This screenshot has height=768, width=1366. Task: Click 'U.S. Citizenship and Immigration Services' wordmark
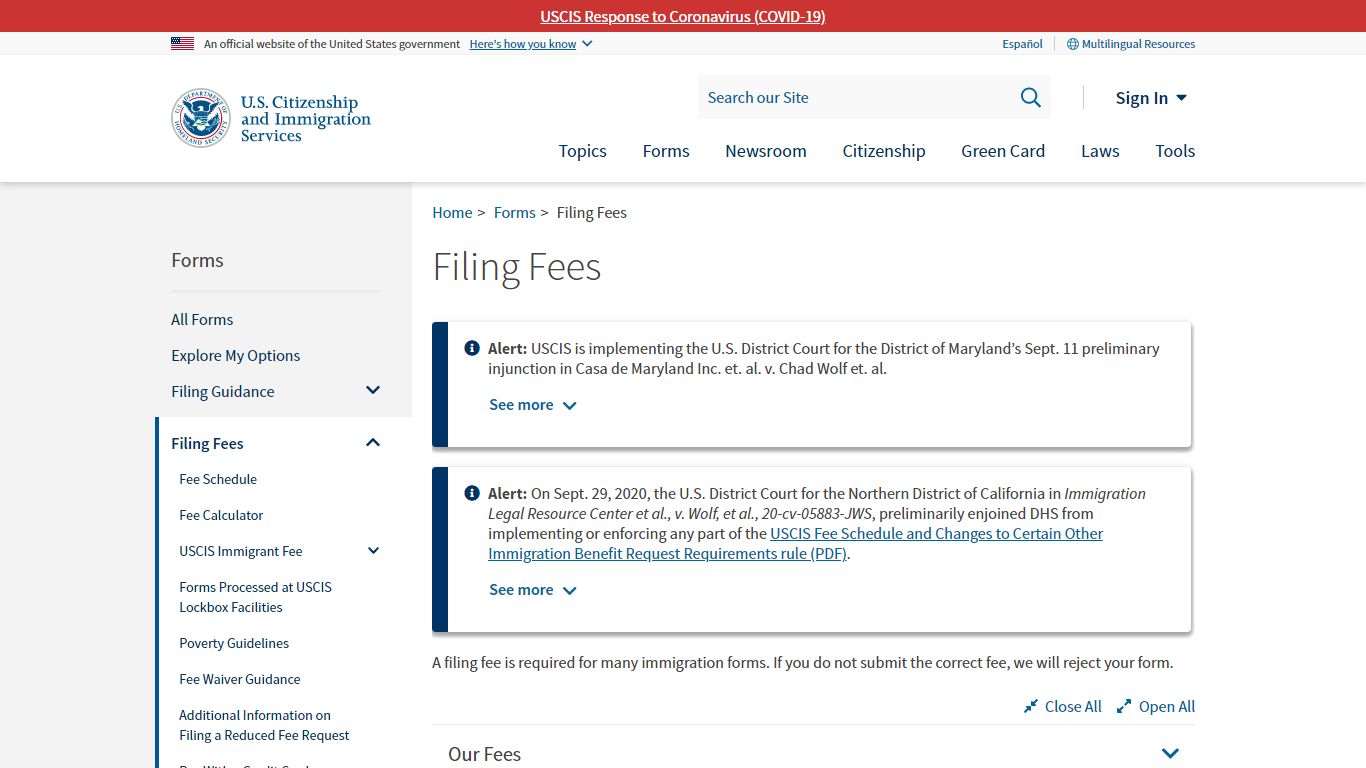tap(305, 118)
